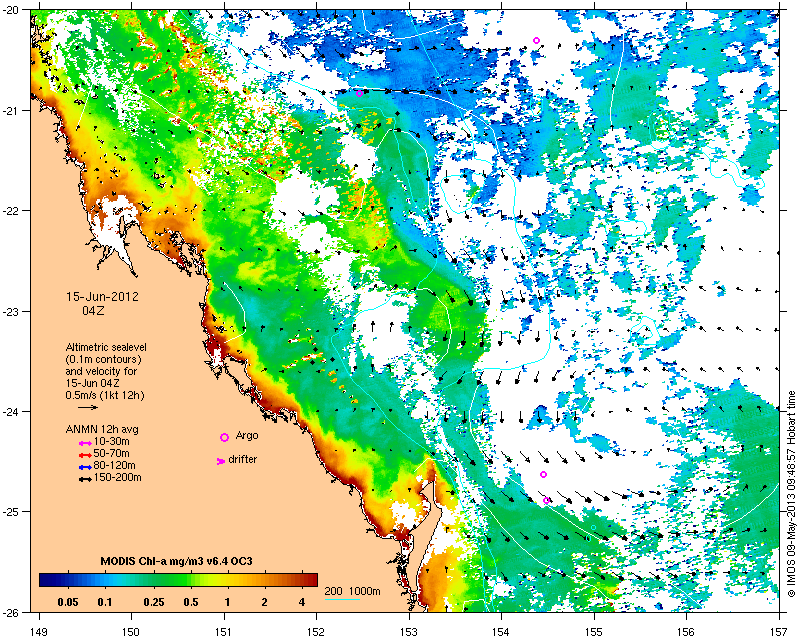Select the black 150-200m arrow symbol
The image size is (800, 640).
[x=85, y=479]
